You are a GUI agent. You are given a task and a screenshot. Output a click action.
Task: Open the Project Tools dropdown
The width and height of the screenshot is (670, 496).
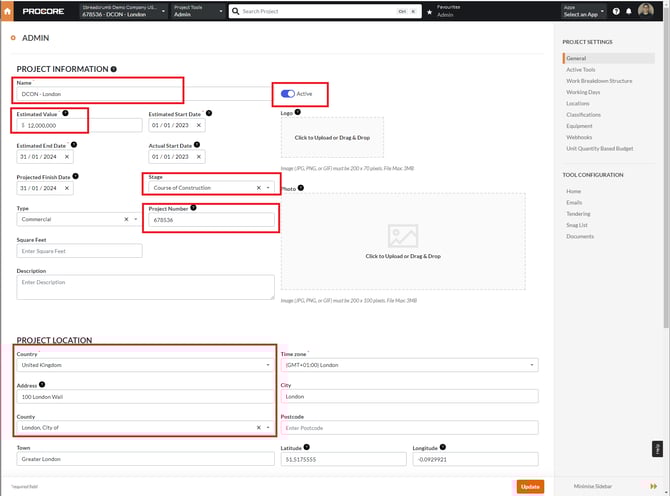[x=198, y=11]
